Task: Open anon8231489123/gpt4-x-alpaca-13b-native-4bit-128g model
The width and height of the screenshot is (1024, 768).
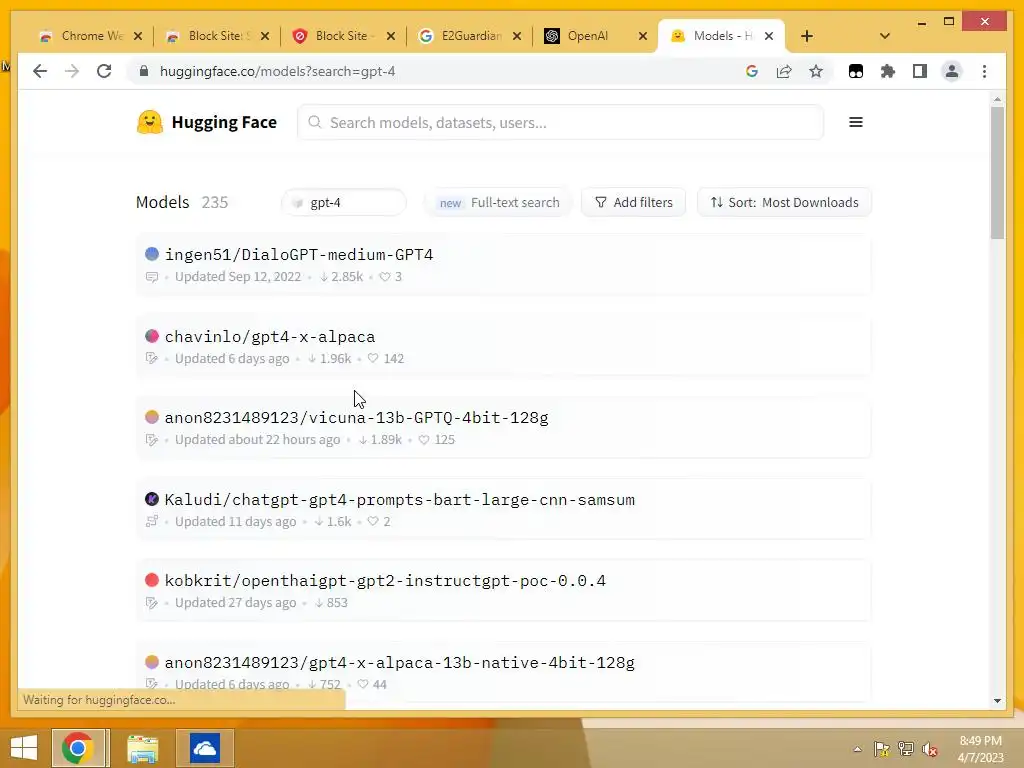Action: (x=400, y=662)
